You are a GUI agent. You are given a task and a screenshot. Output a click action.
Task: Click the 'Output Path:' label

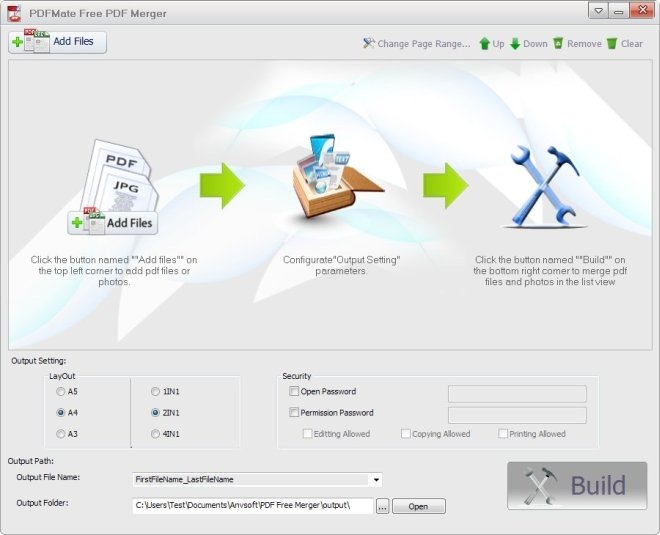pos(31,461)
